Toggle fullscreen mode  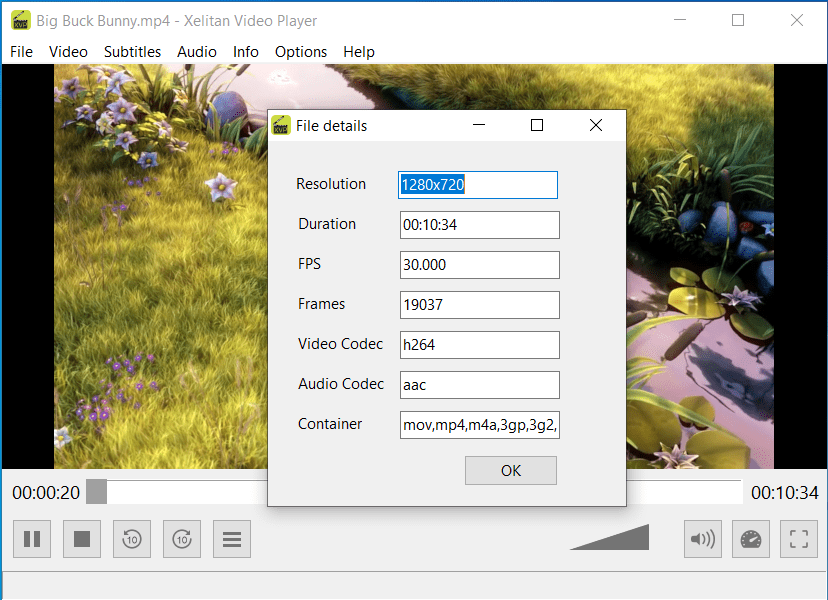(798, 539)
